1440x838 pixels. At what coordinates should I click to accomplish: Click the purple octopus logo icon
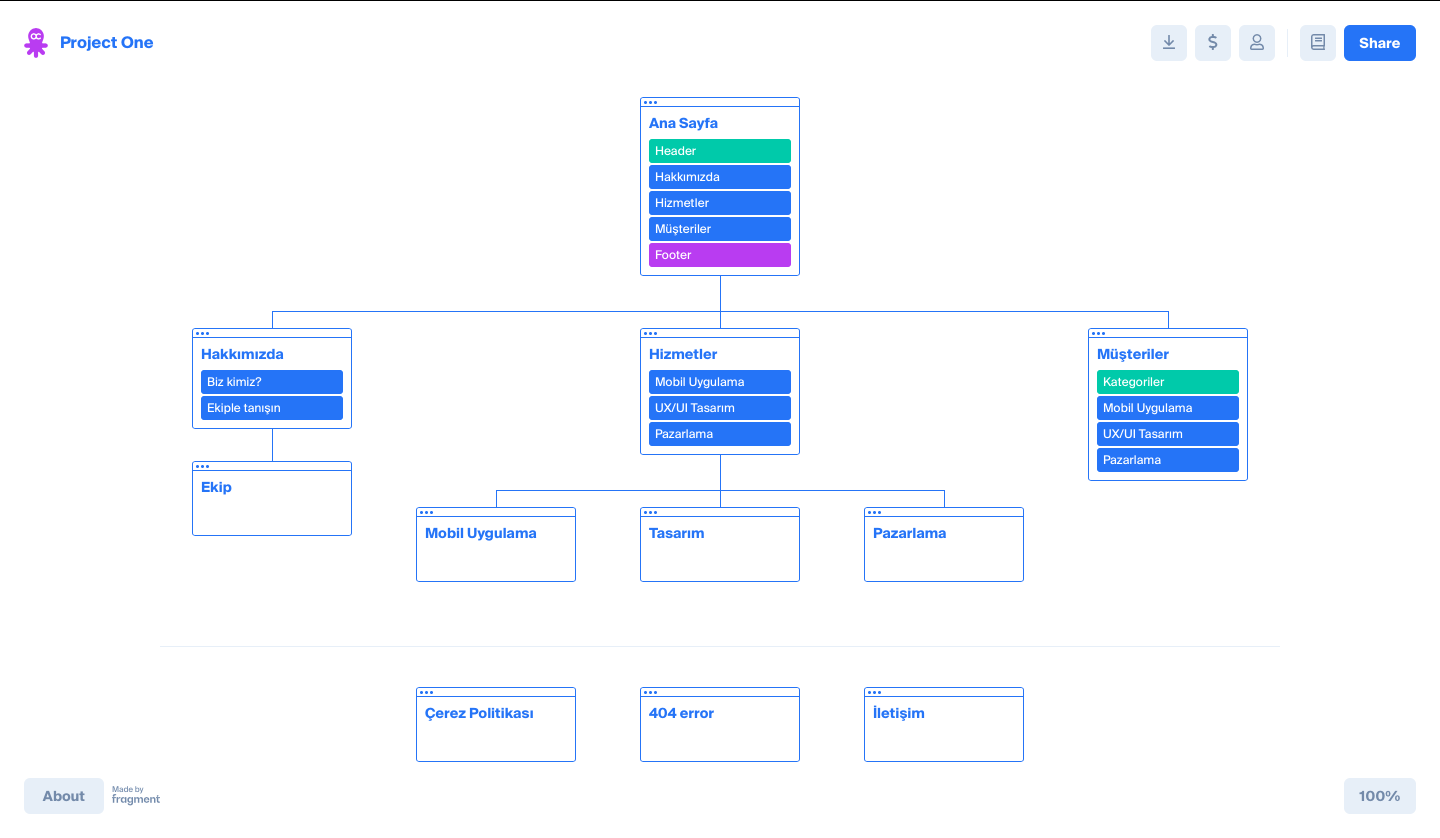pos(36,43)
